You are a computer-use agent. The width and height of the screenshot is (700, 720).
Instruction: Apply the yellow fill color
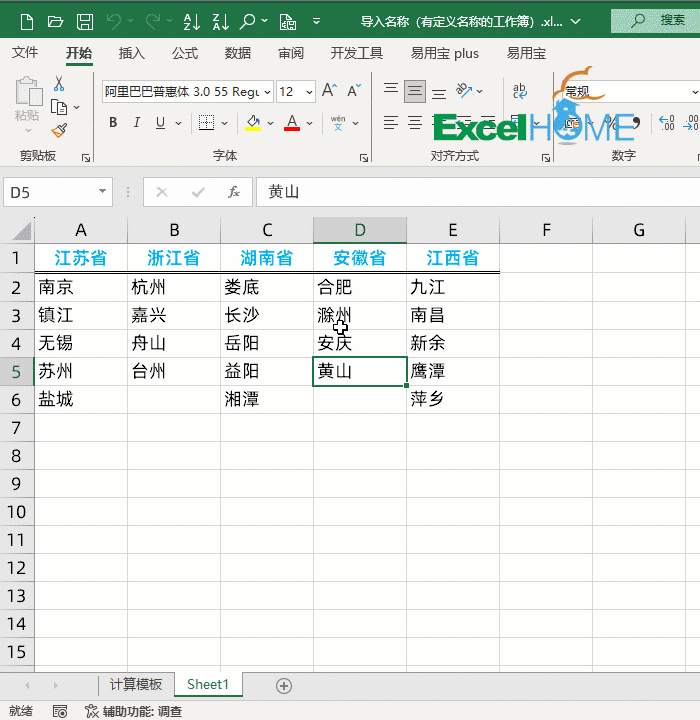[x=253, y=123]
